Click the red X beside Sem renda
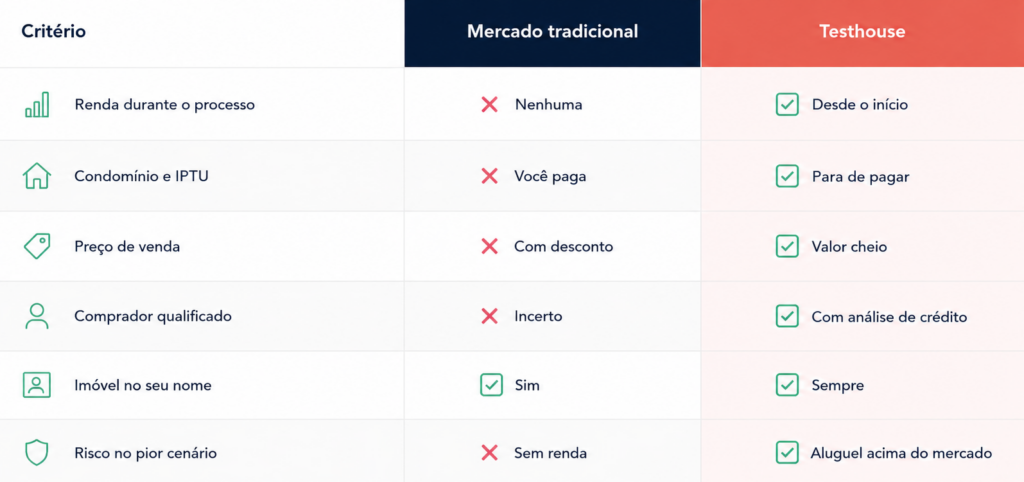Viewport: 1024px width, 482px height. (489, 453)
